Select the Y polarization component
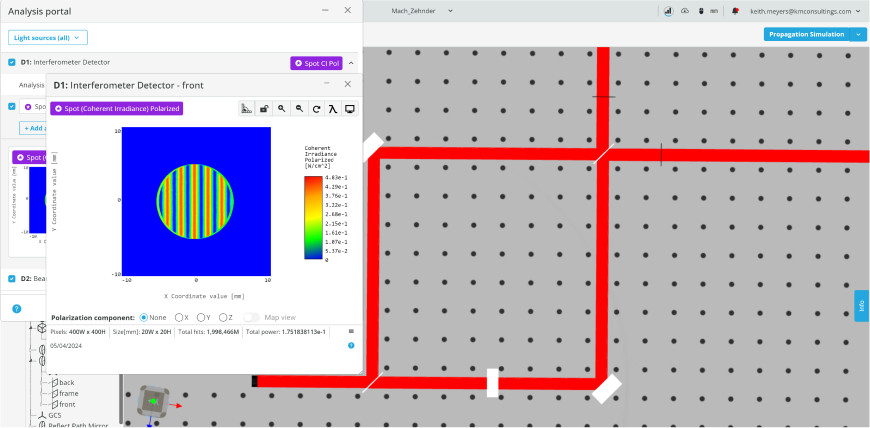 200,318
